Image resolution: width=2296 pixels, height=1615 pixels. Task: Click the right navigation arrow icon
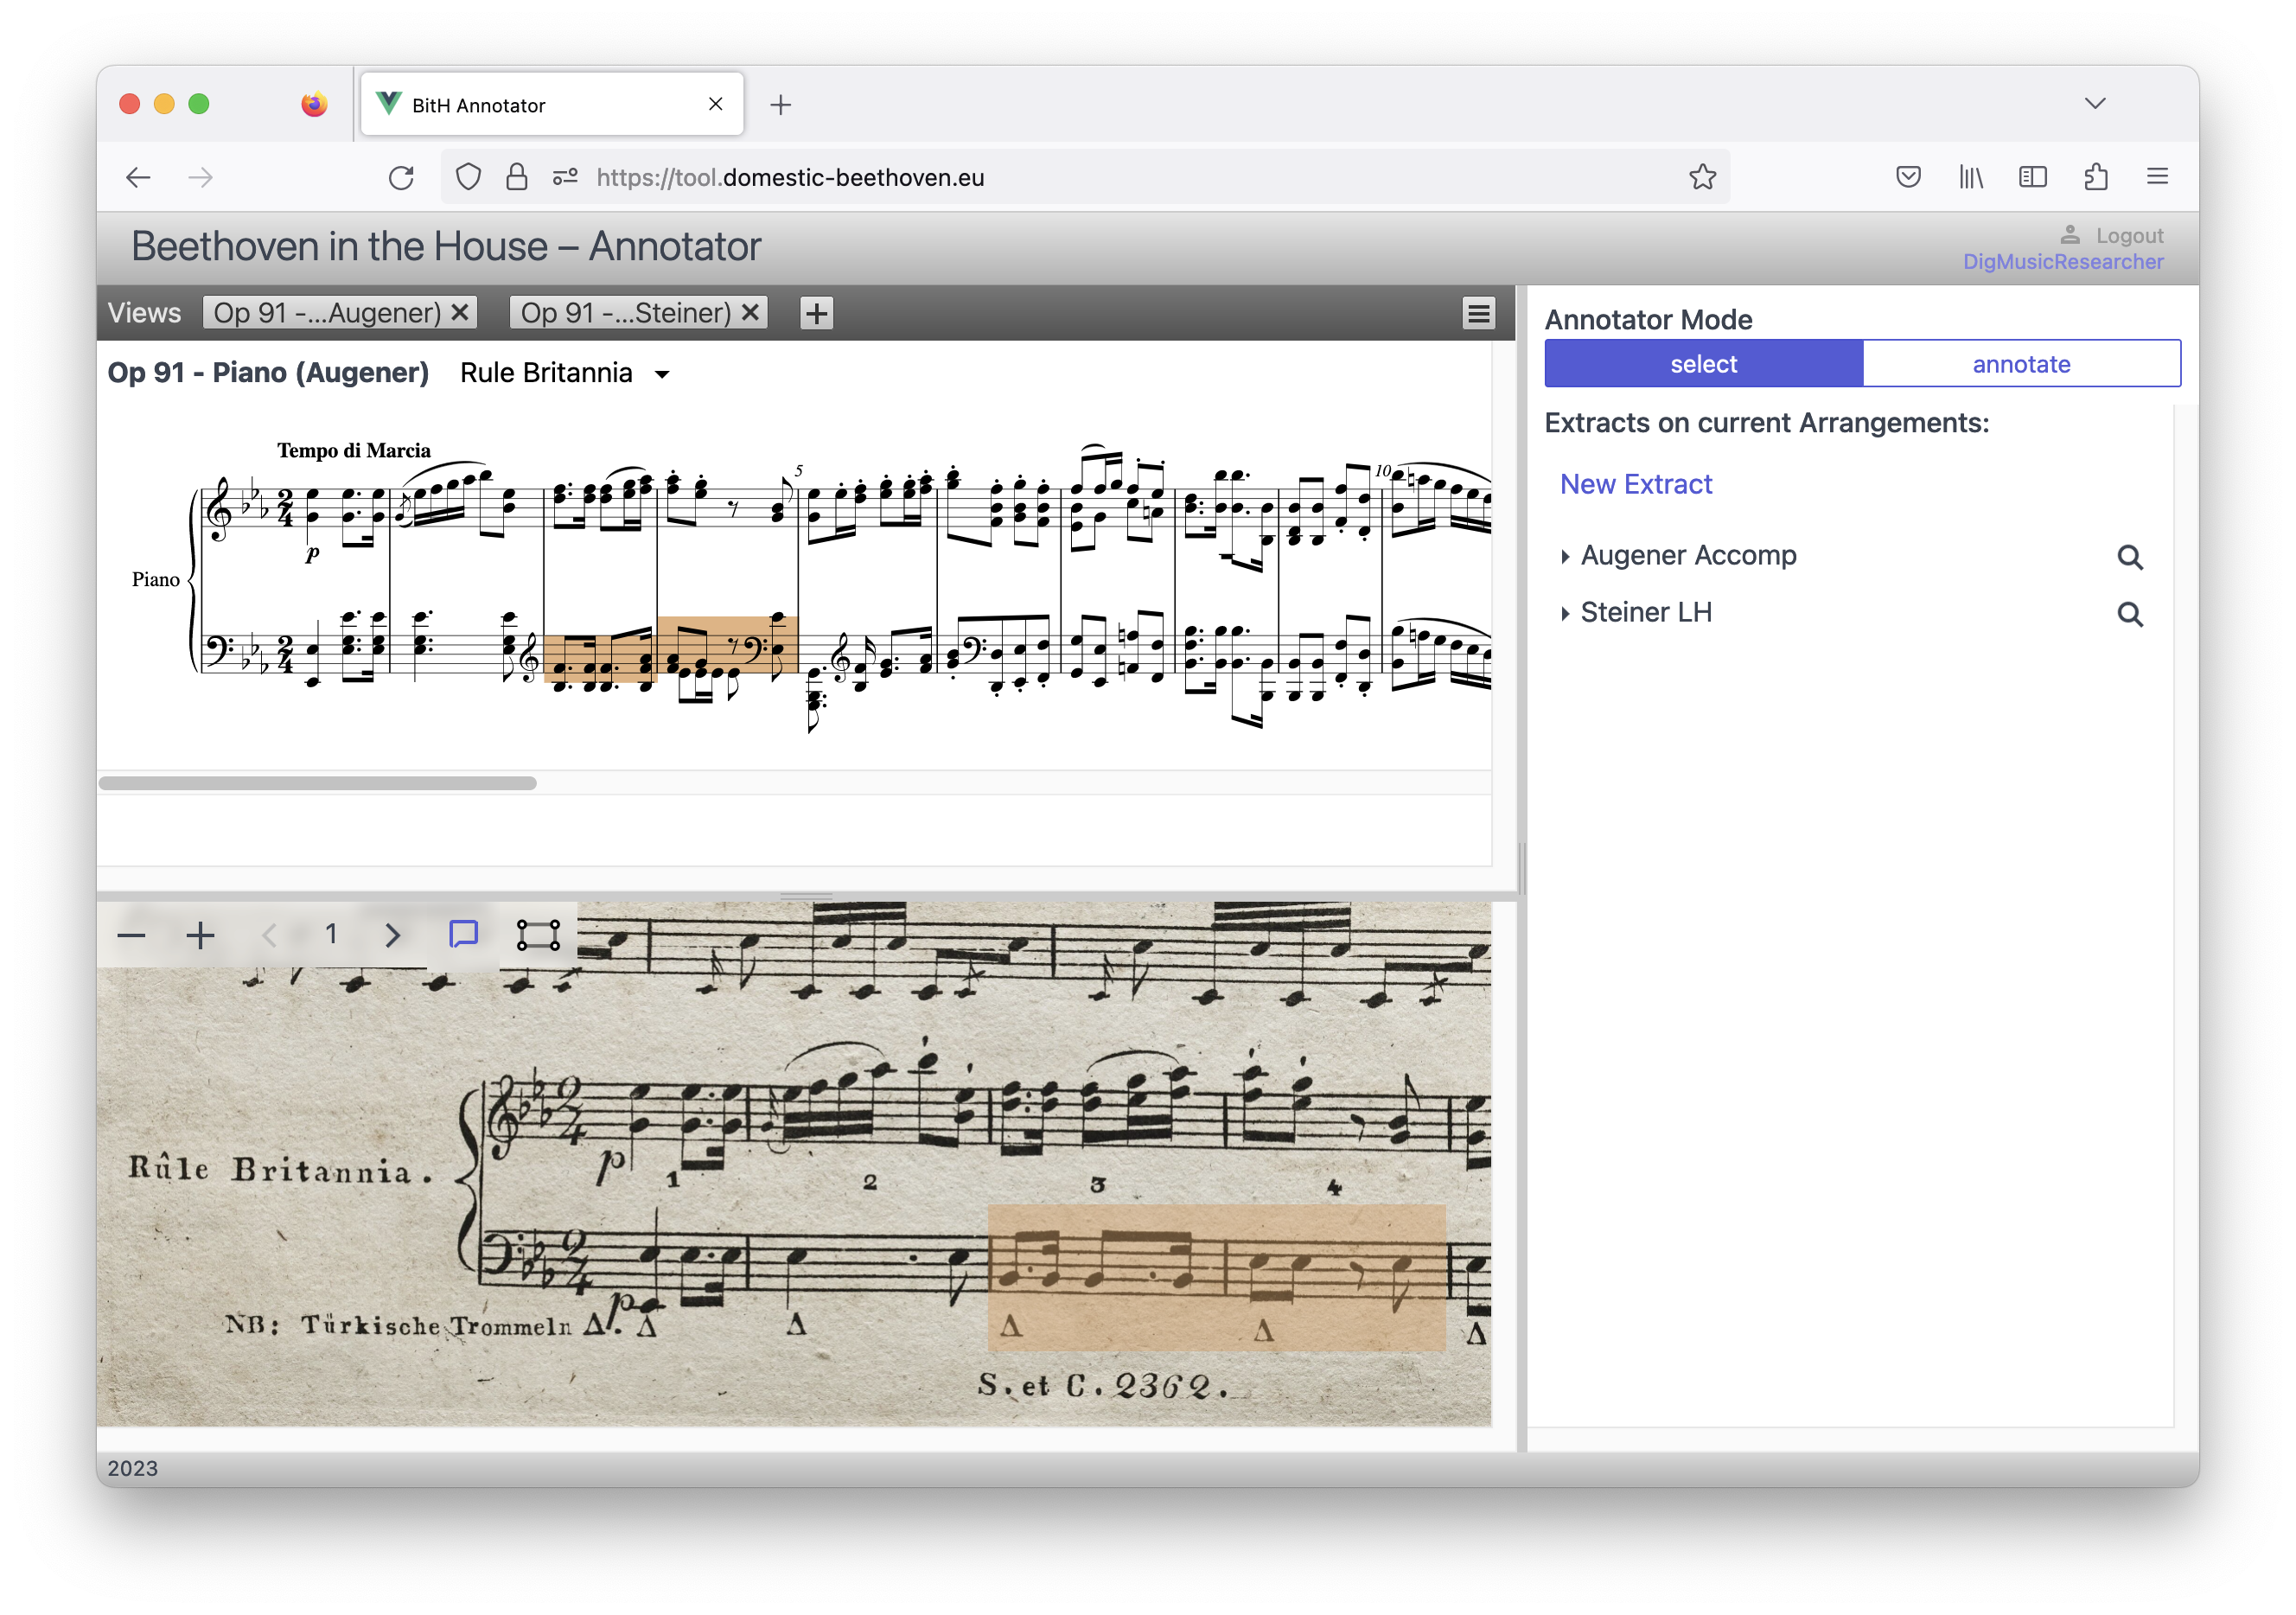[390, 935]
